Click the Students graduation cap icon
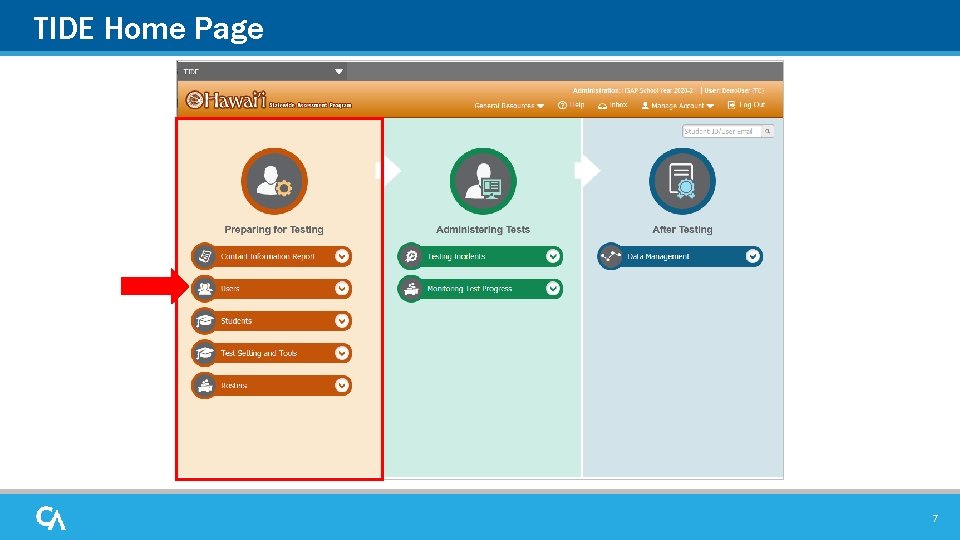Screen dimensions: 960x540 204,321
